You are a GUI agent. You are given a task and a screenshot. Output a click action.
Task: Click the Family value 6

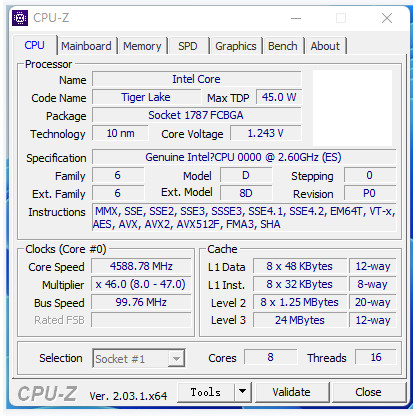point(118,175)
